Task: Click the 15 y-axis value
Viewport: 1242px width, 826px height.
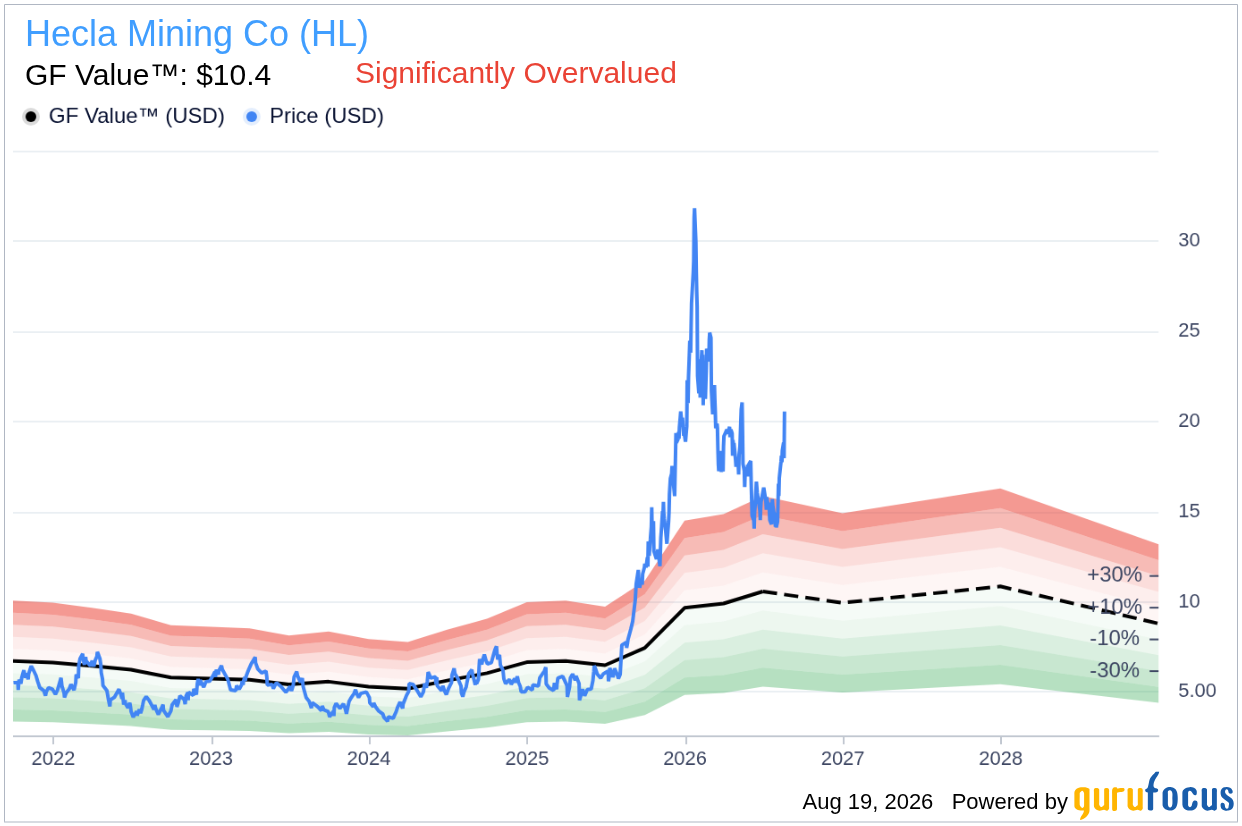Action: tap(1189, 511)
